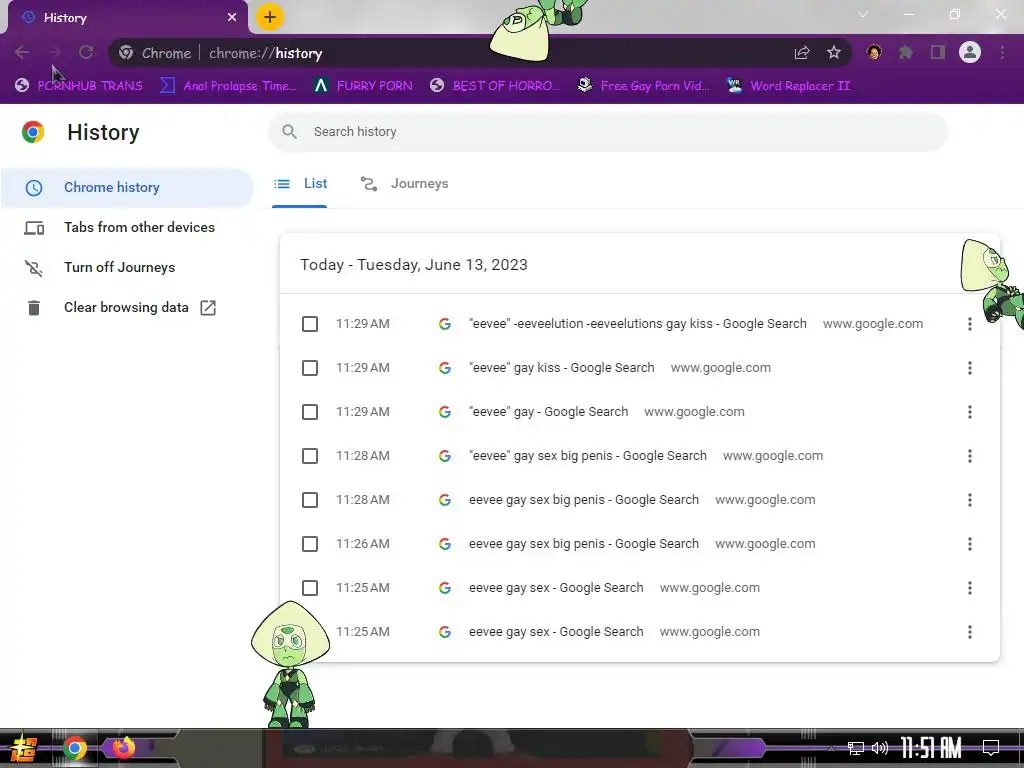Show hidden system tray icons chevron

831,748
